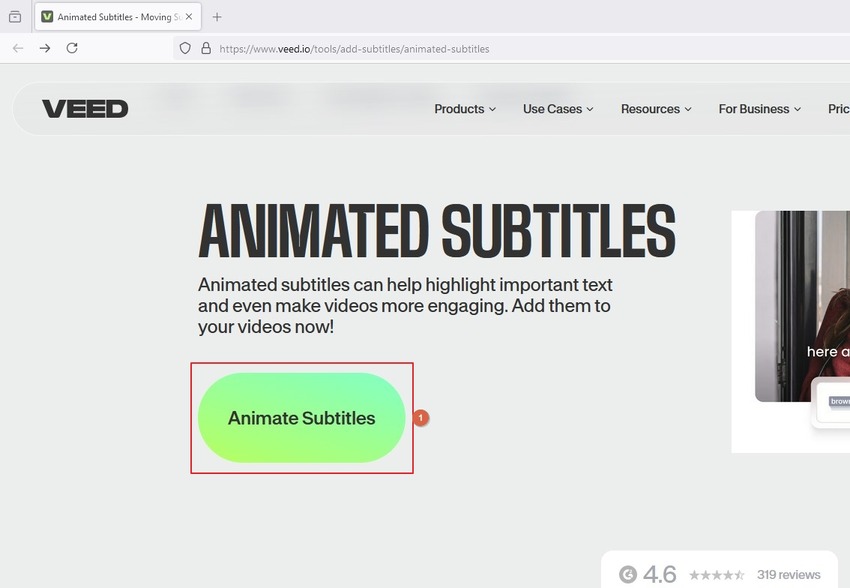Expand the Resources menu
This screenshot has width=850, height=588.
pyautogui.click(x=656, y=109)
